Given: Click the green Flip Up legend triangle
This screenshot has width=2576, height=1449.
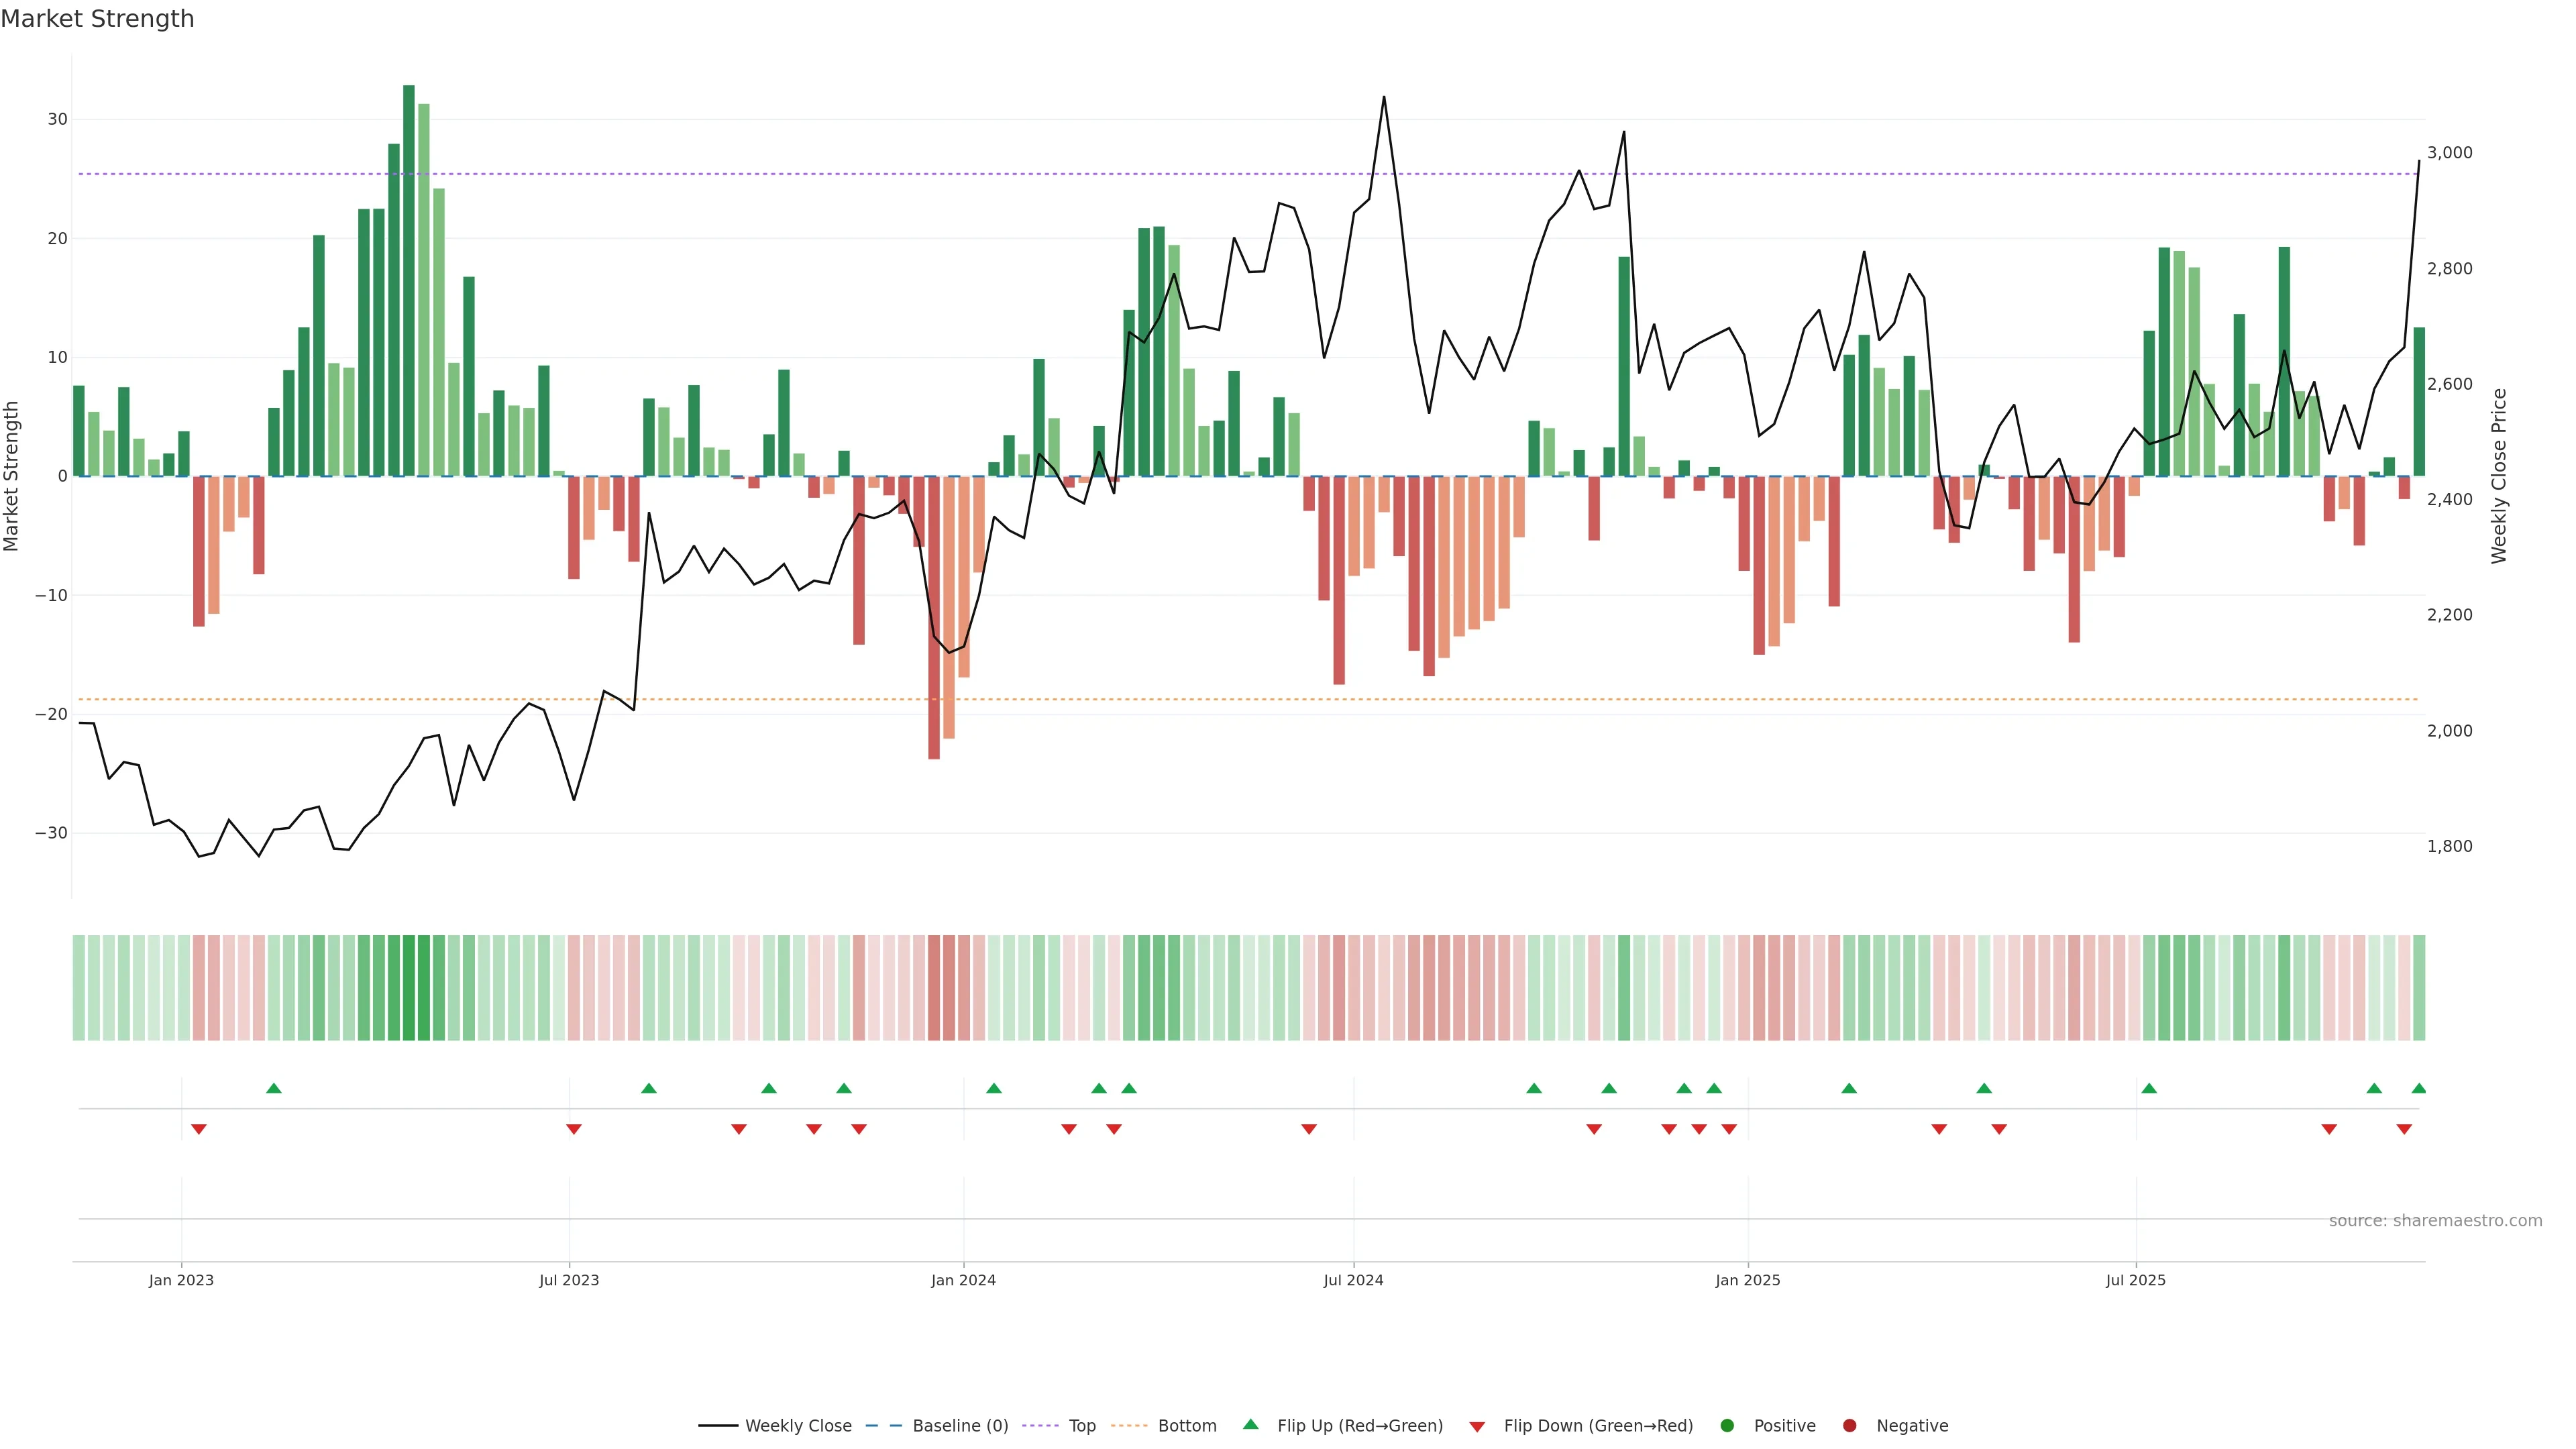Looking at the screenshot, I should coord(1250,1425).
